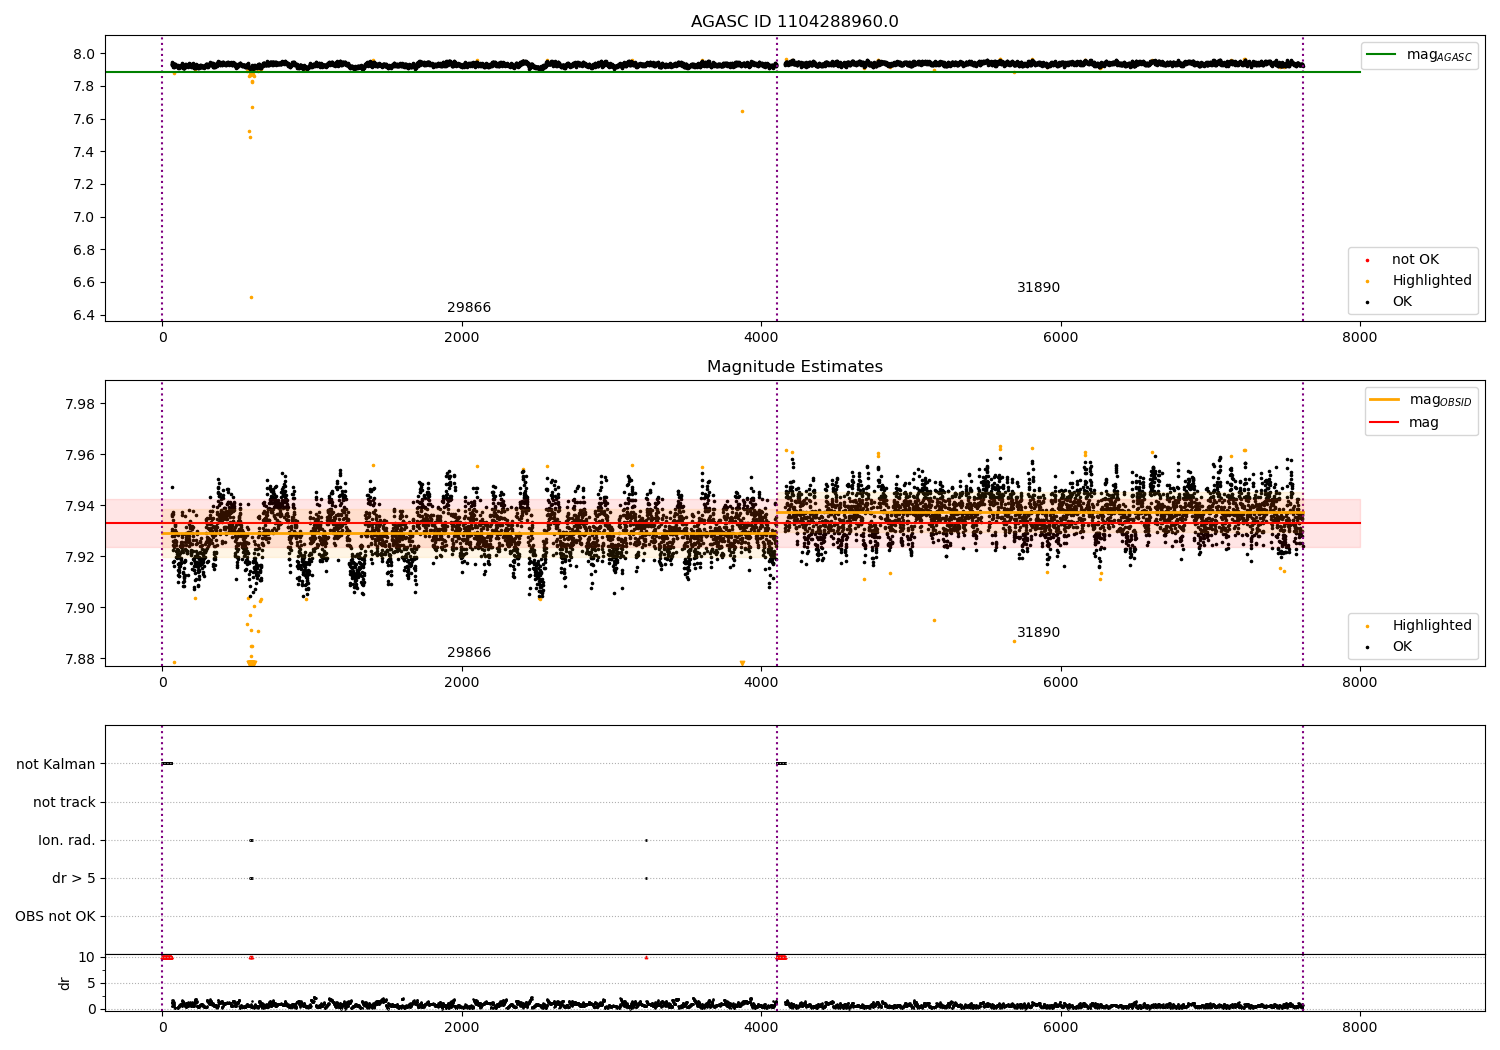Screen dimensions: 1500x1050
Task: Click the 6.8 y-axis tick in top plot
Action: coord(85,250)
